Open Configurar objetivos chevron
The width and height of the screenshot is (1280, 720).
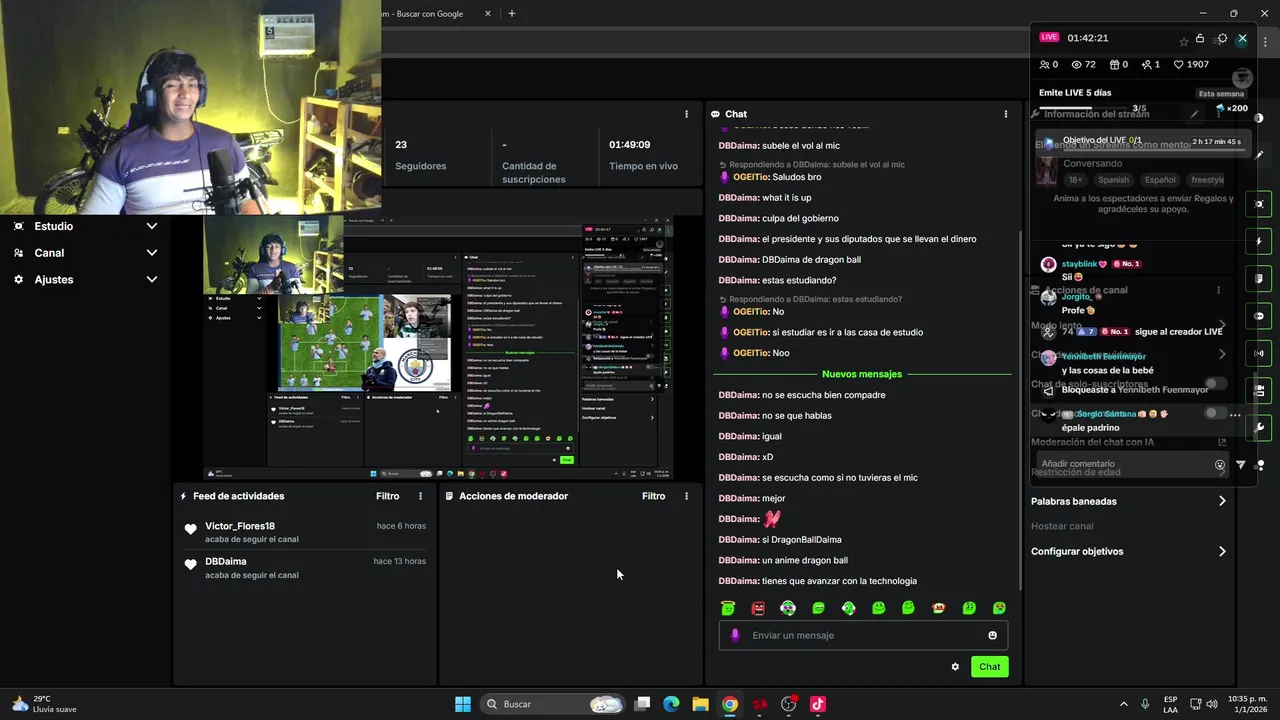click(x=1222, y=551)
